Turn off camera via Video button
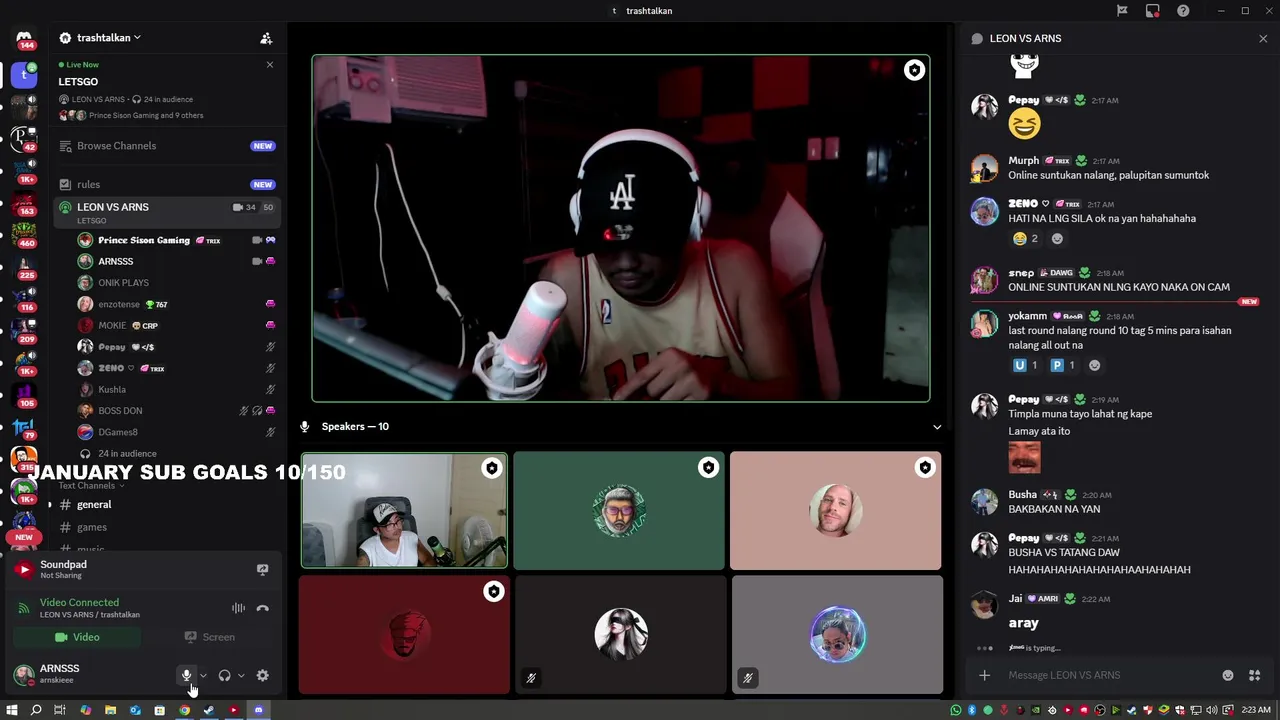Screen dimensions: 1280x720 77,637
